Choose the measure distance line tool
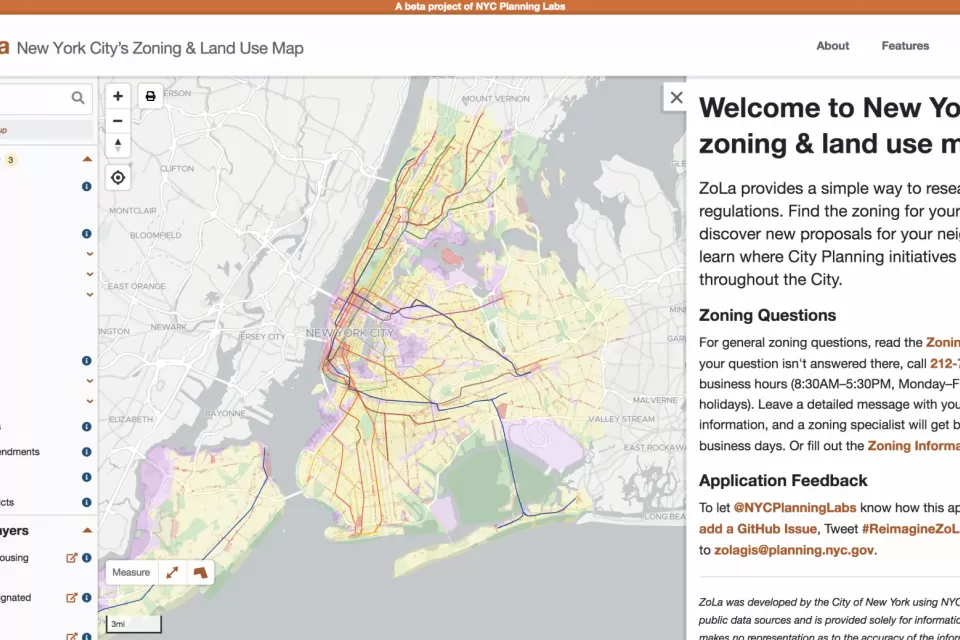 pos(172,572)
